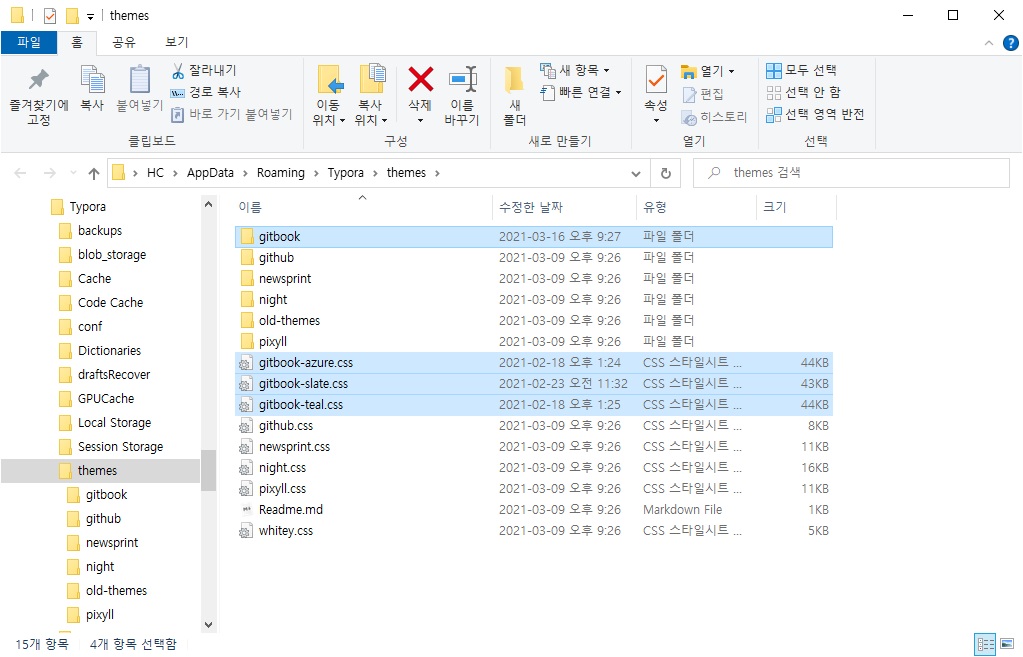Paste shortcut with 바로 가기 붙여넣기
1023x657 pixels.
pyautogui.click(x=232, y=114)
